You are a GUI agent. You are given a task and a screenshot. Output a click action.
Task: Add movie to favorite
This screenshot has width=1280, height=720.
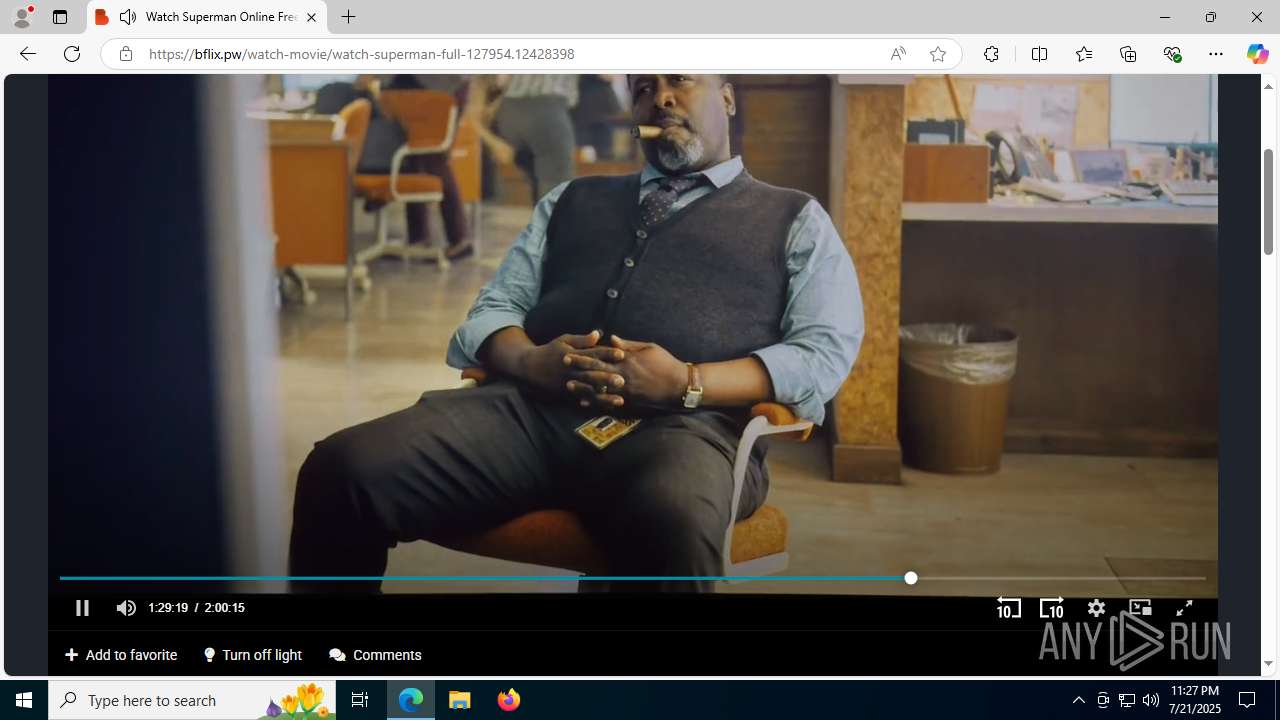pyautogui.click(x=121, y=655)
